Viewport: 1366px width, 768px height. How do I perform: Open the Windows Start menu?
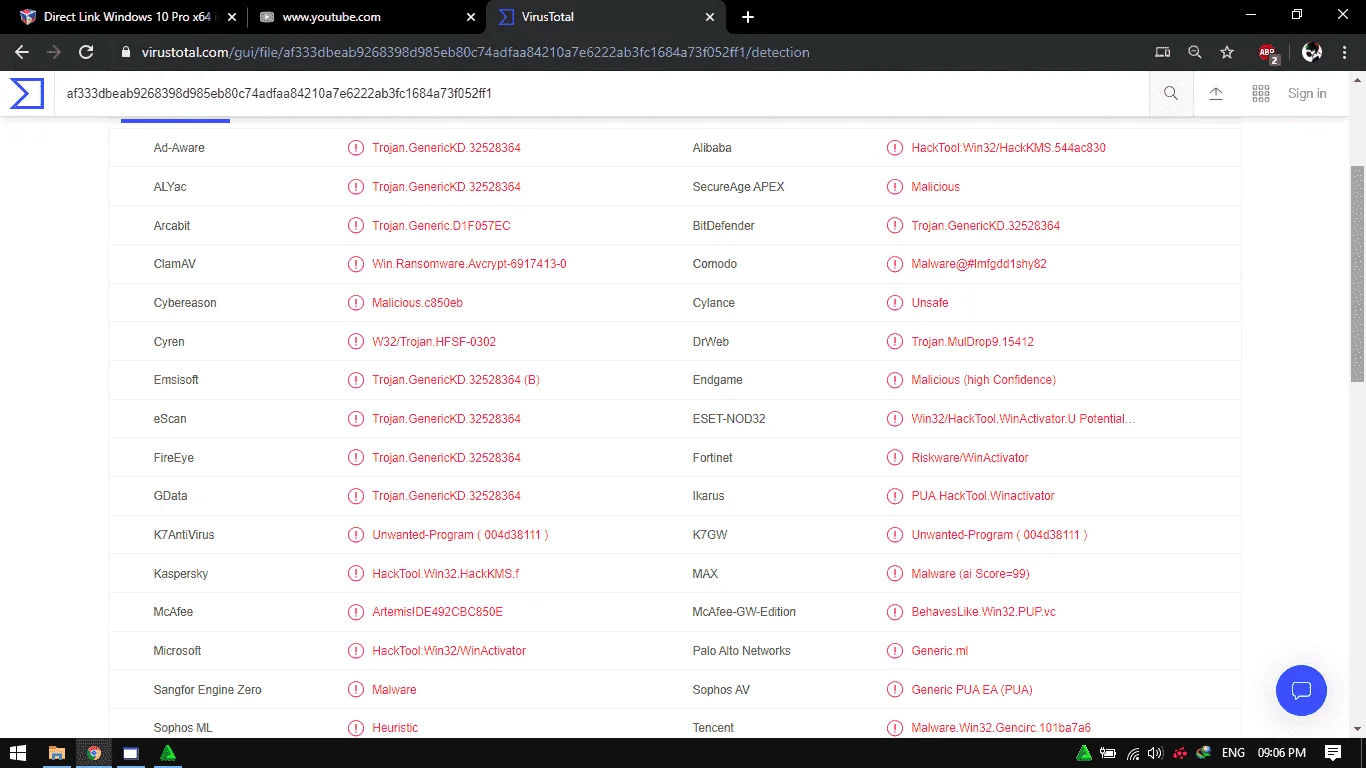18,753
